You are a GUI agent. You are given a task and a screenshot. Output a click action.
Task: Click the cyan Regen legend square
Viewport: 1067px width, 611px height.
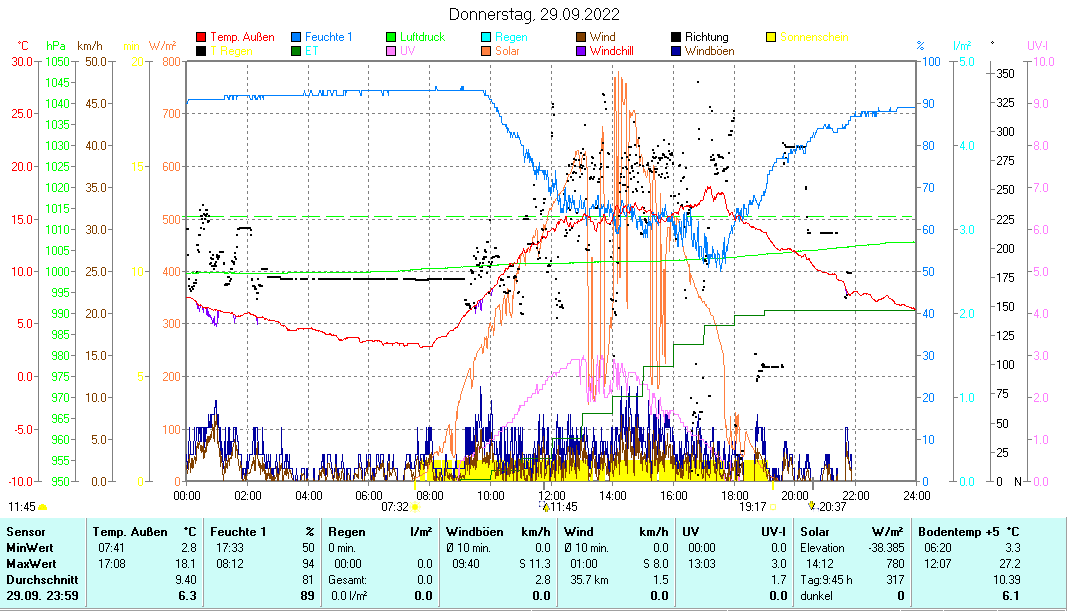tap(486, 37)
